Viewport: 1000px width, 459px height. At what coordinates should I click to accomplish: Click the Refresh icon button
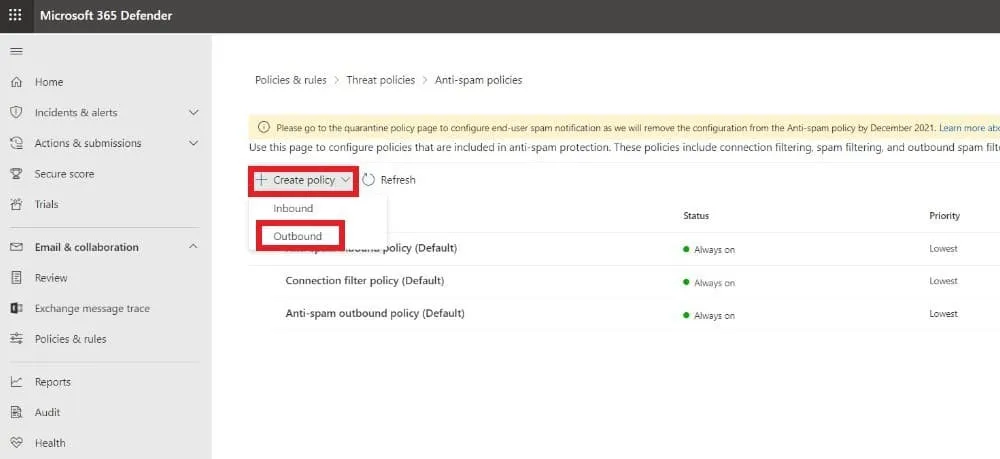(369, 180)
